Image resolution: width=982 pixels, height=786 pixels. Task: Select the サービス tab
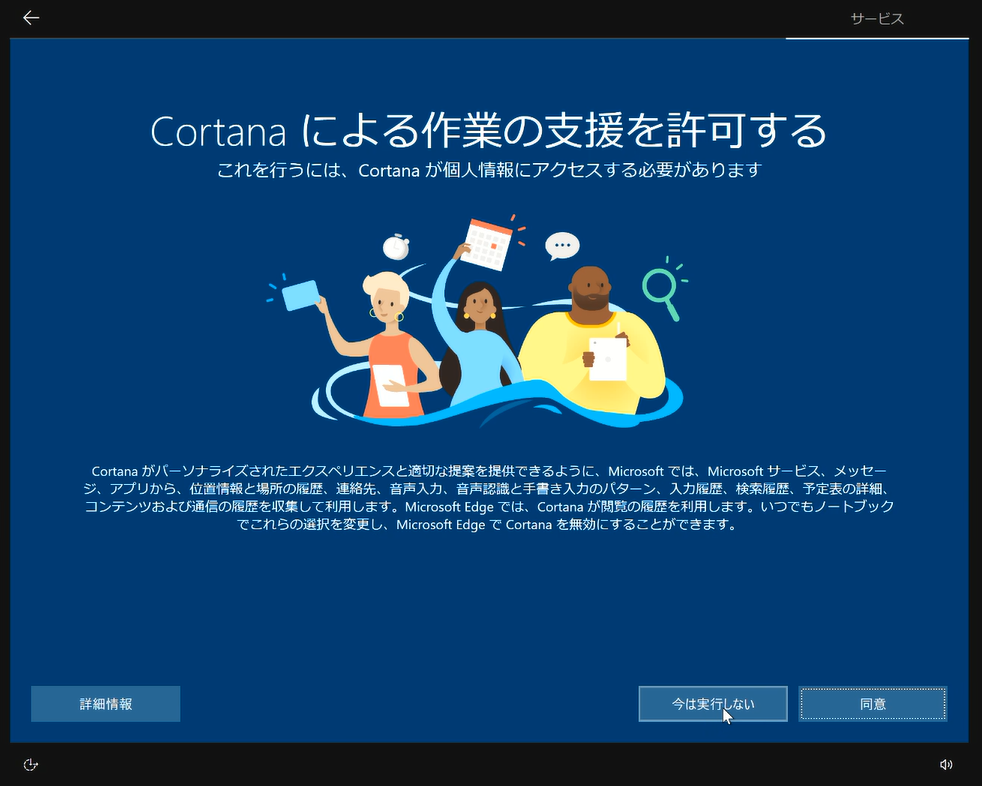(877, 19)
